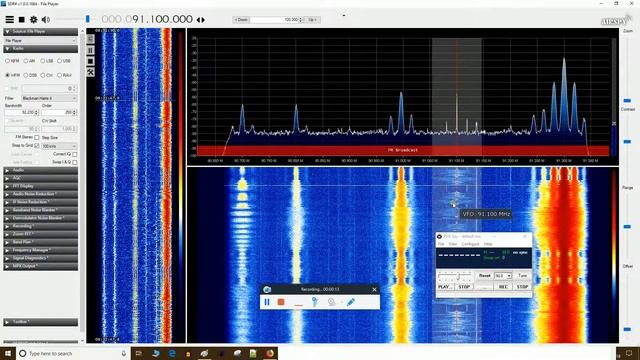Open the tools wrench icon beside the waterfall
640x360 pixels.
click(x=91, y=72)
